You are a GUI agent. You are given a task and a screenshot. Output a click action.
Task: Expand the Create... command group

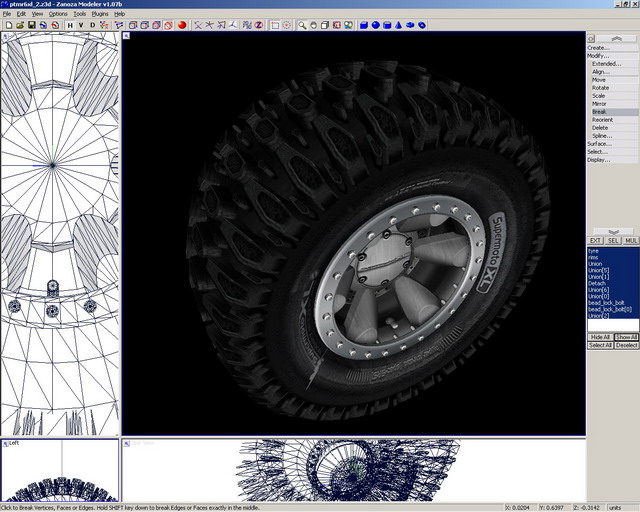click(598, 47)
